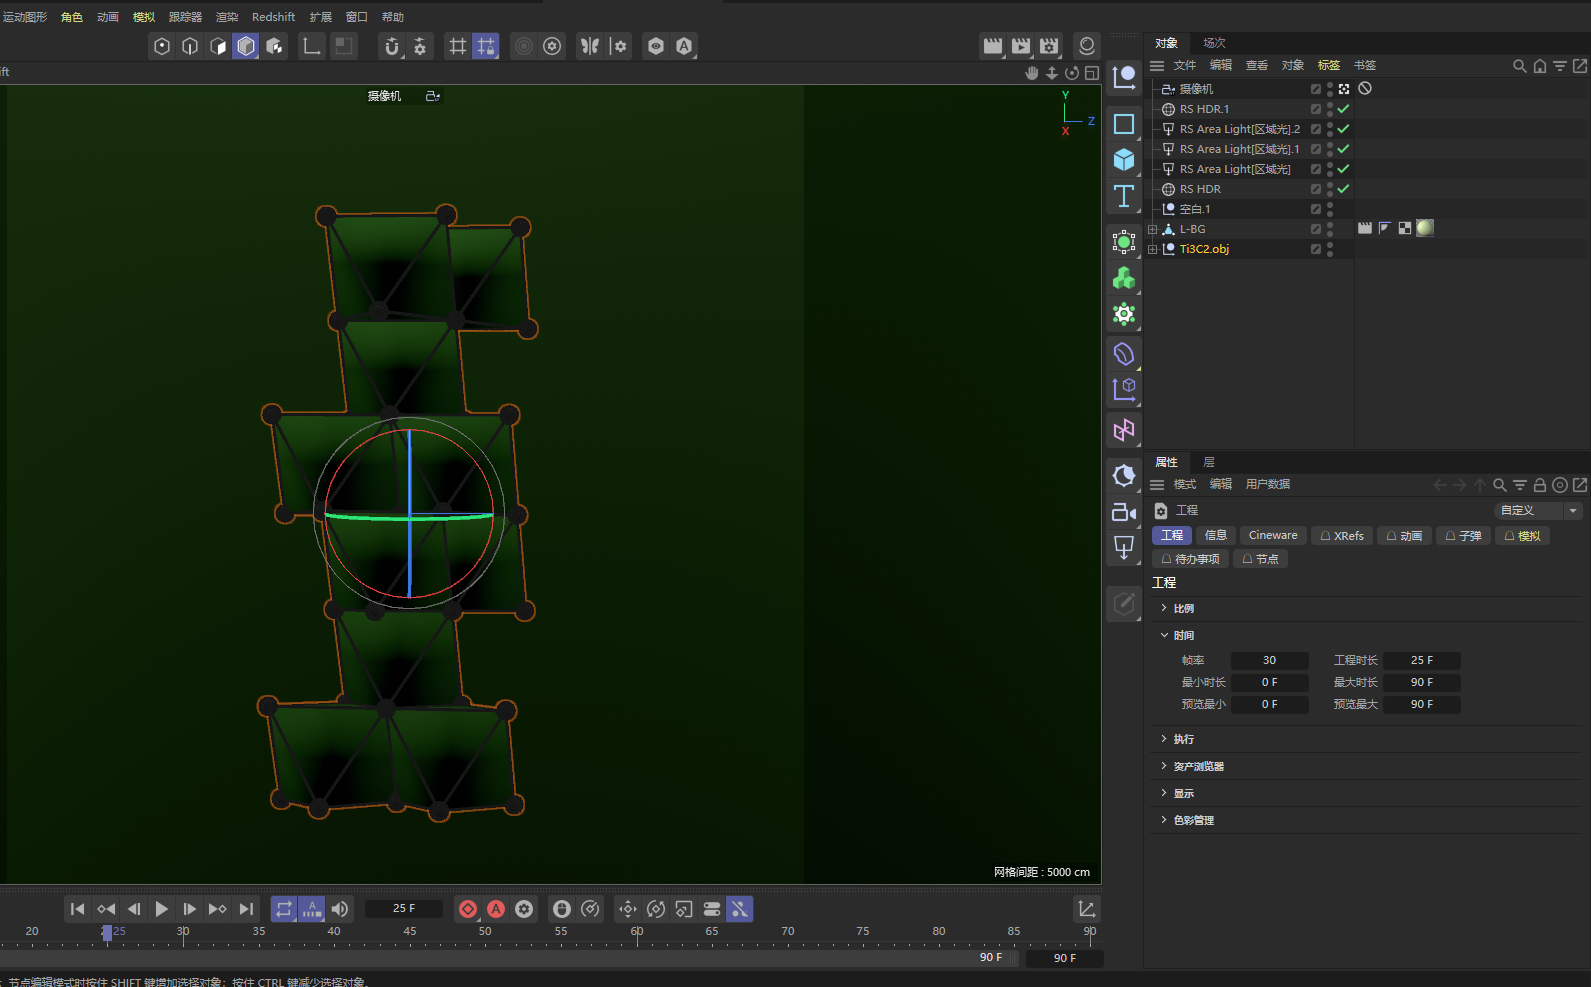The height and width of the screenshot is (987, 1591).
Task: Open the timeline dope sheet icon
Action: point(1087,909)
